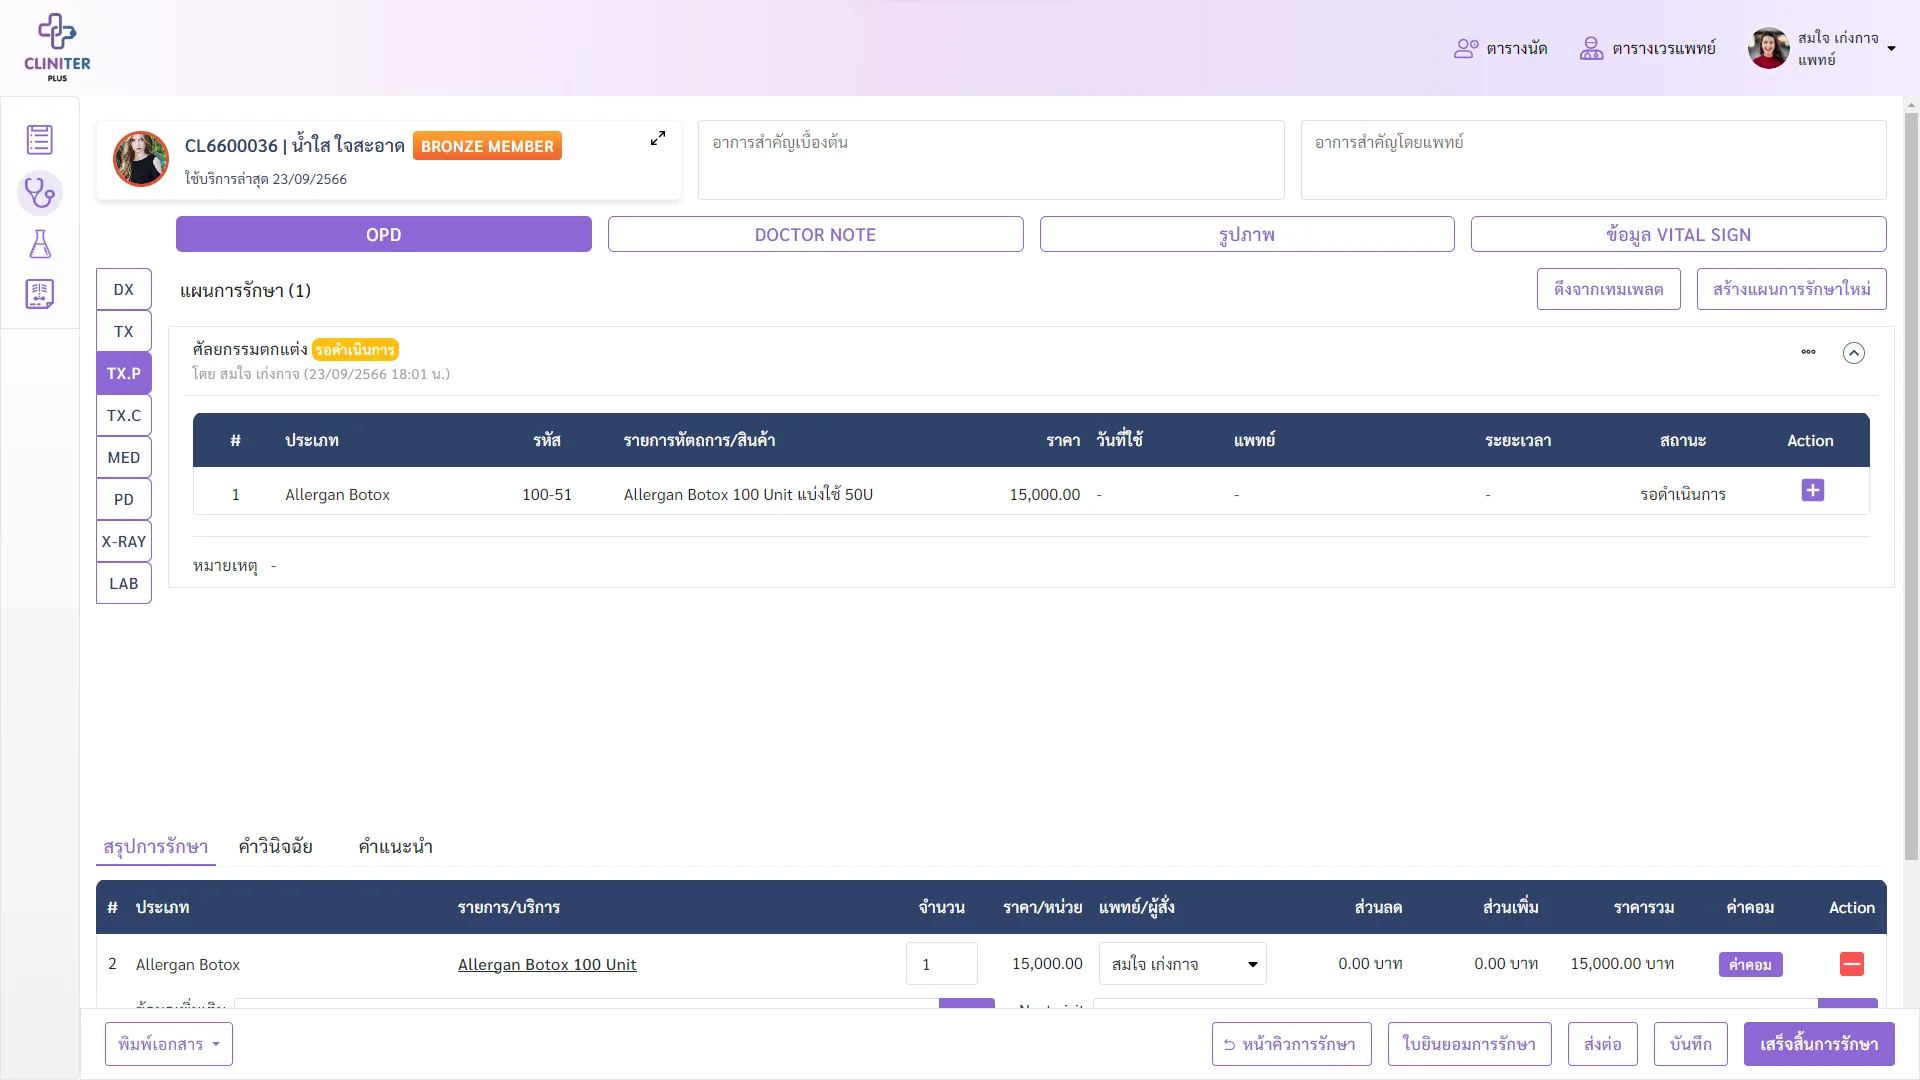This screenshot has height=1080, width=1920.
Task: Collapse the ศัลยกรรมตกแต่ง treatment plan section
Action: [x=1854, y=353]
